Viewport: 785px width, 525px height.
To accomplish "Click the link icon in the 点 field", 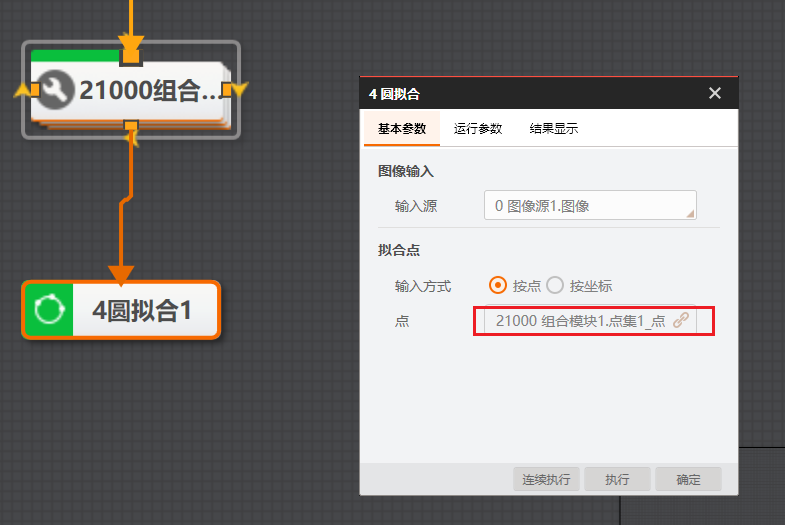I will 681,320.
